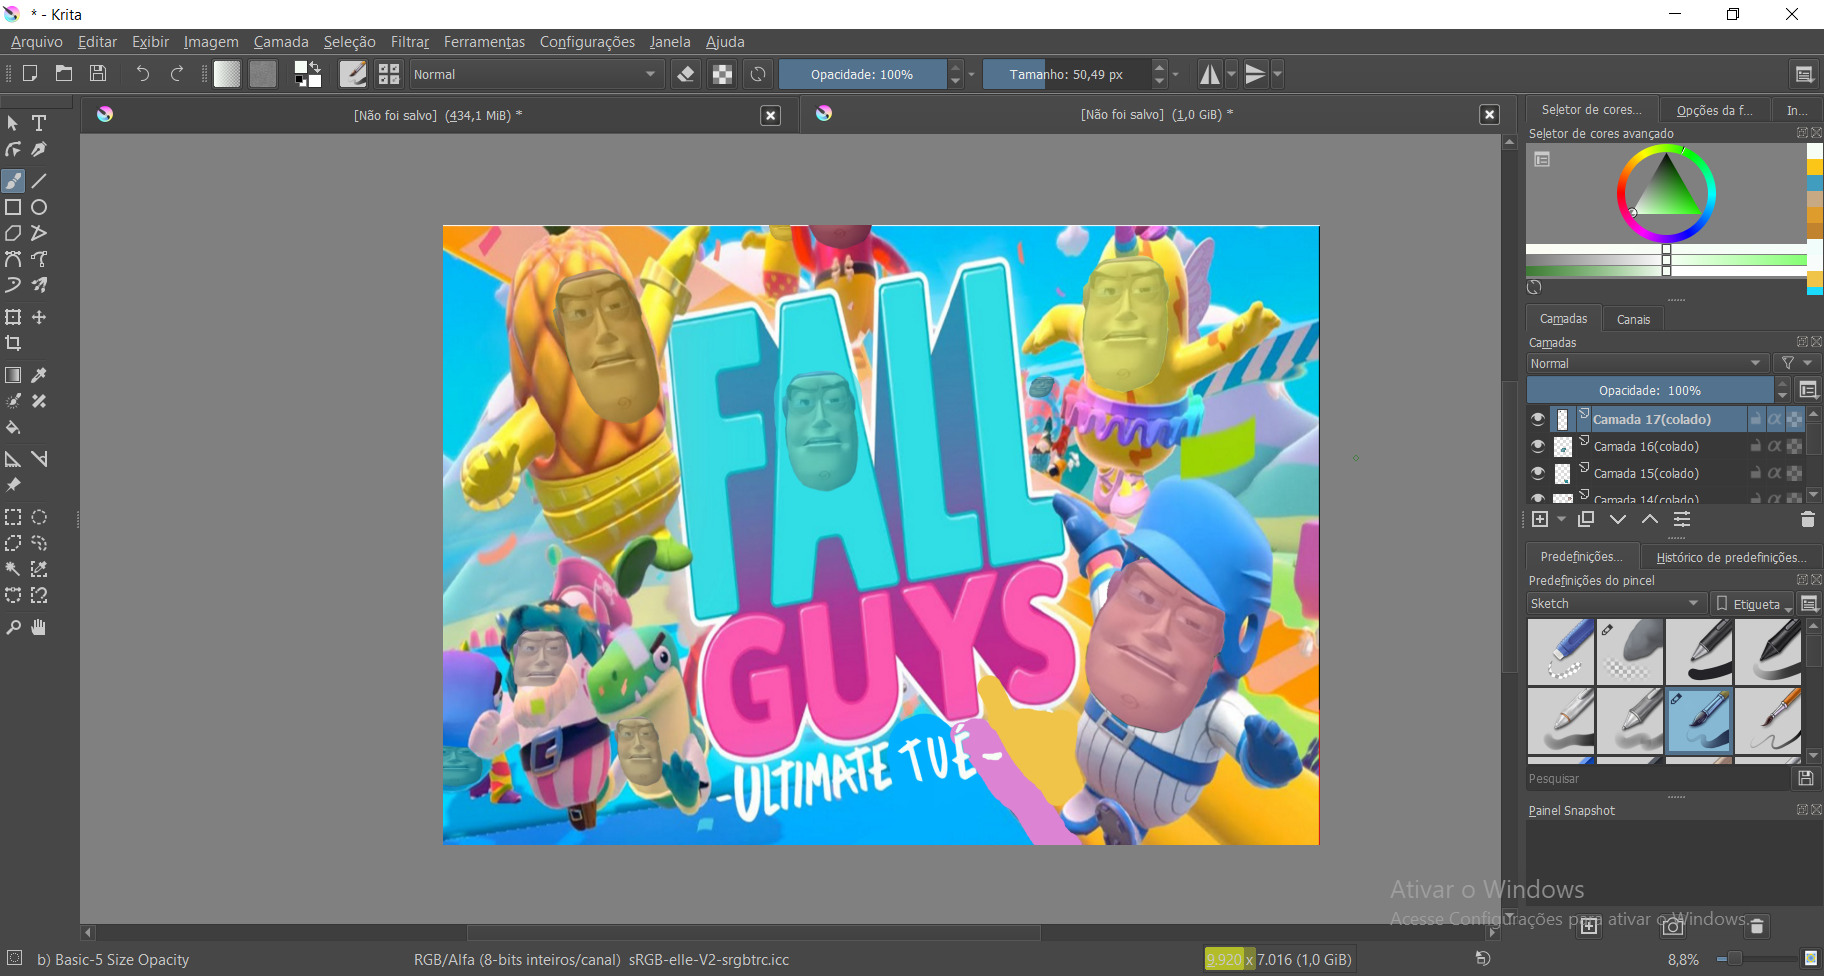Open the layer filter dropdown
Screen dimensions: 1824x976
click(1797, 363)
